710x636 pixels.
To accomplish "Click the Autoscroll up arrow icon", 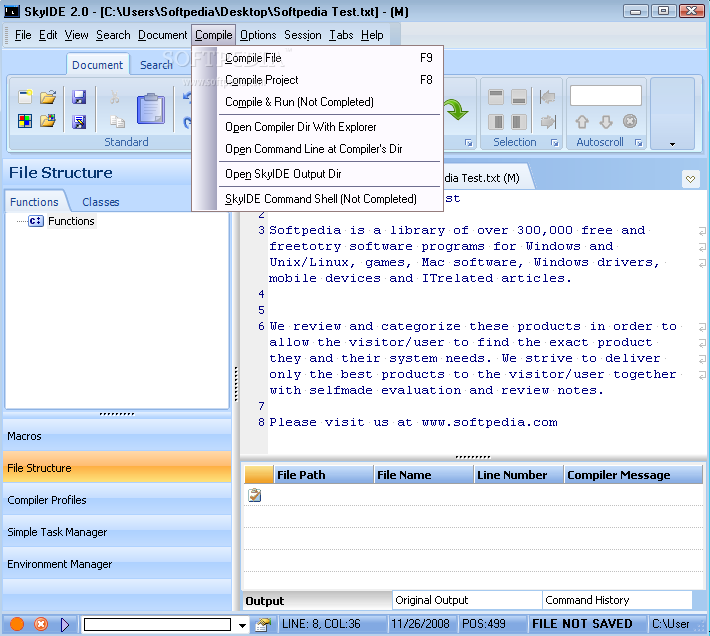I will pyautogui.click(x=582, y=121).
